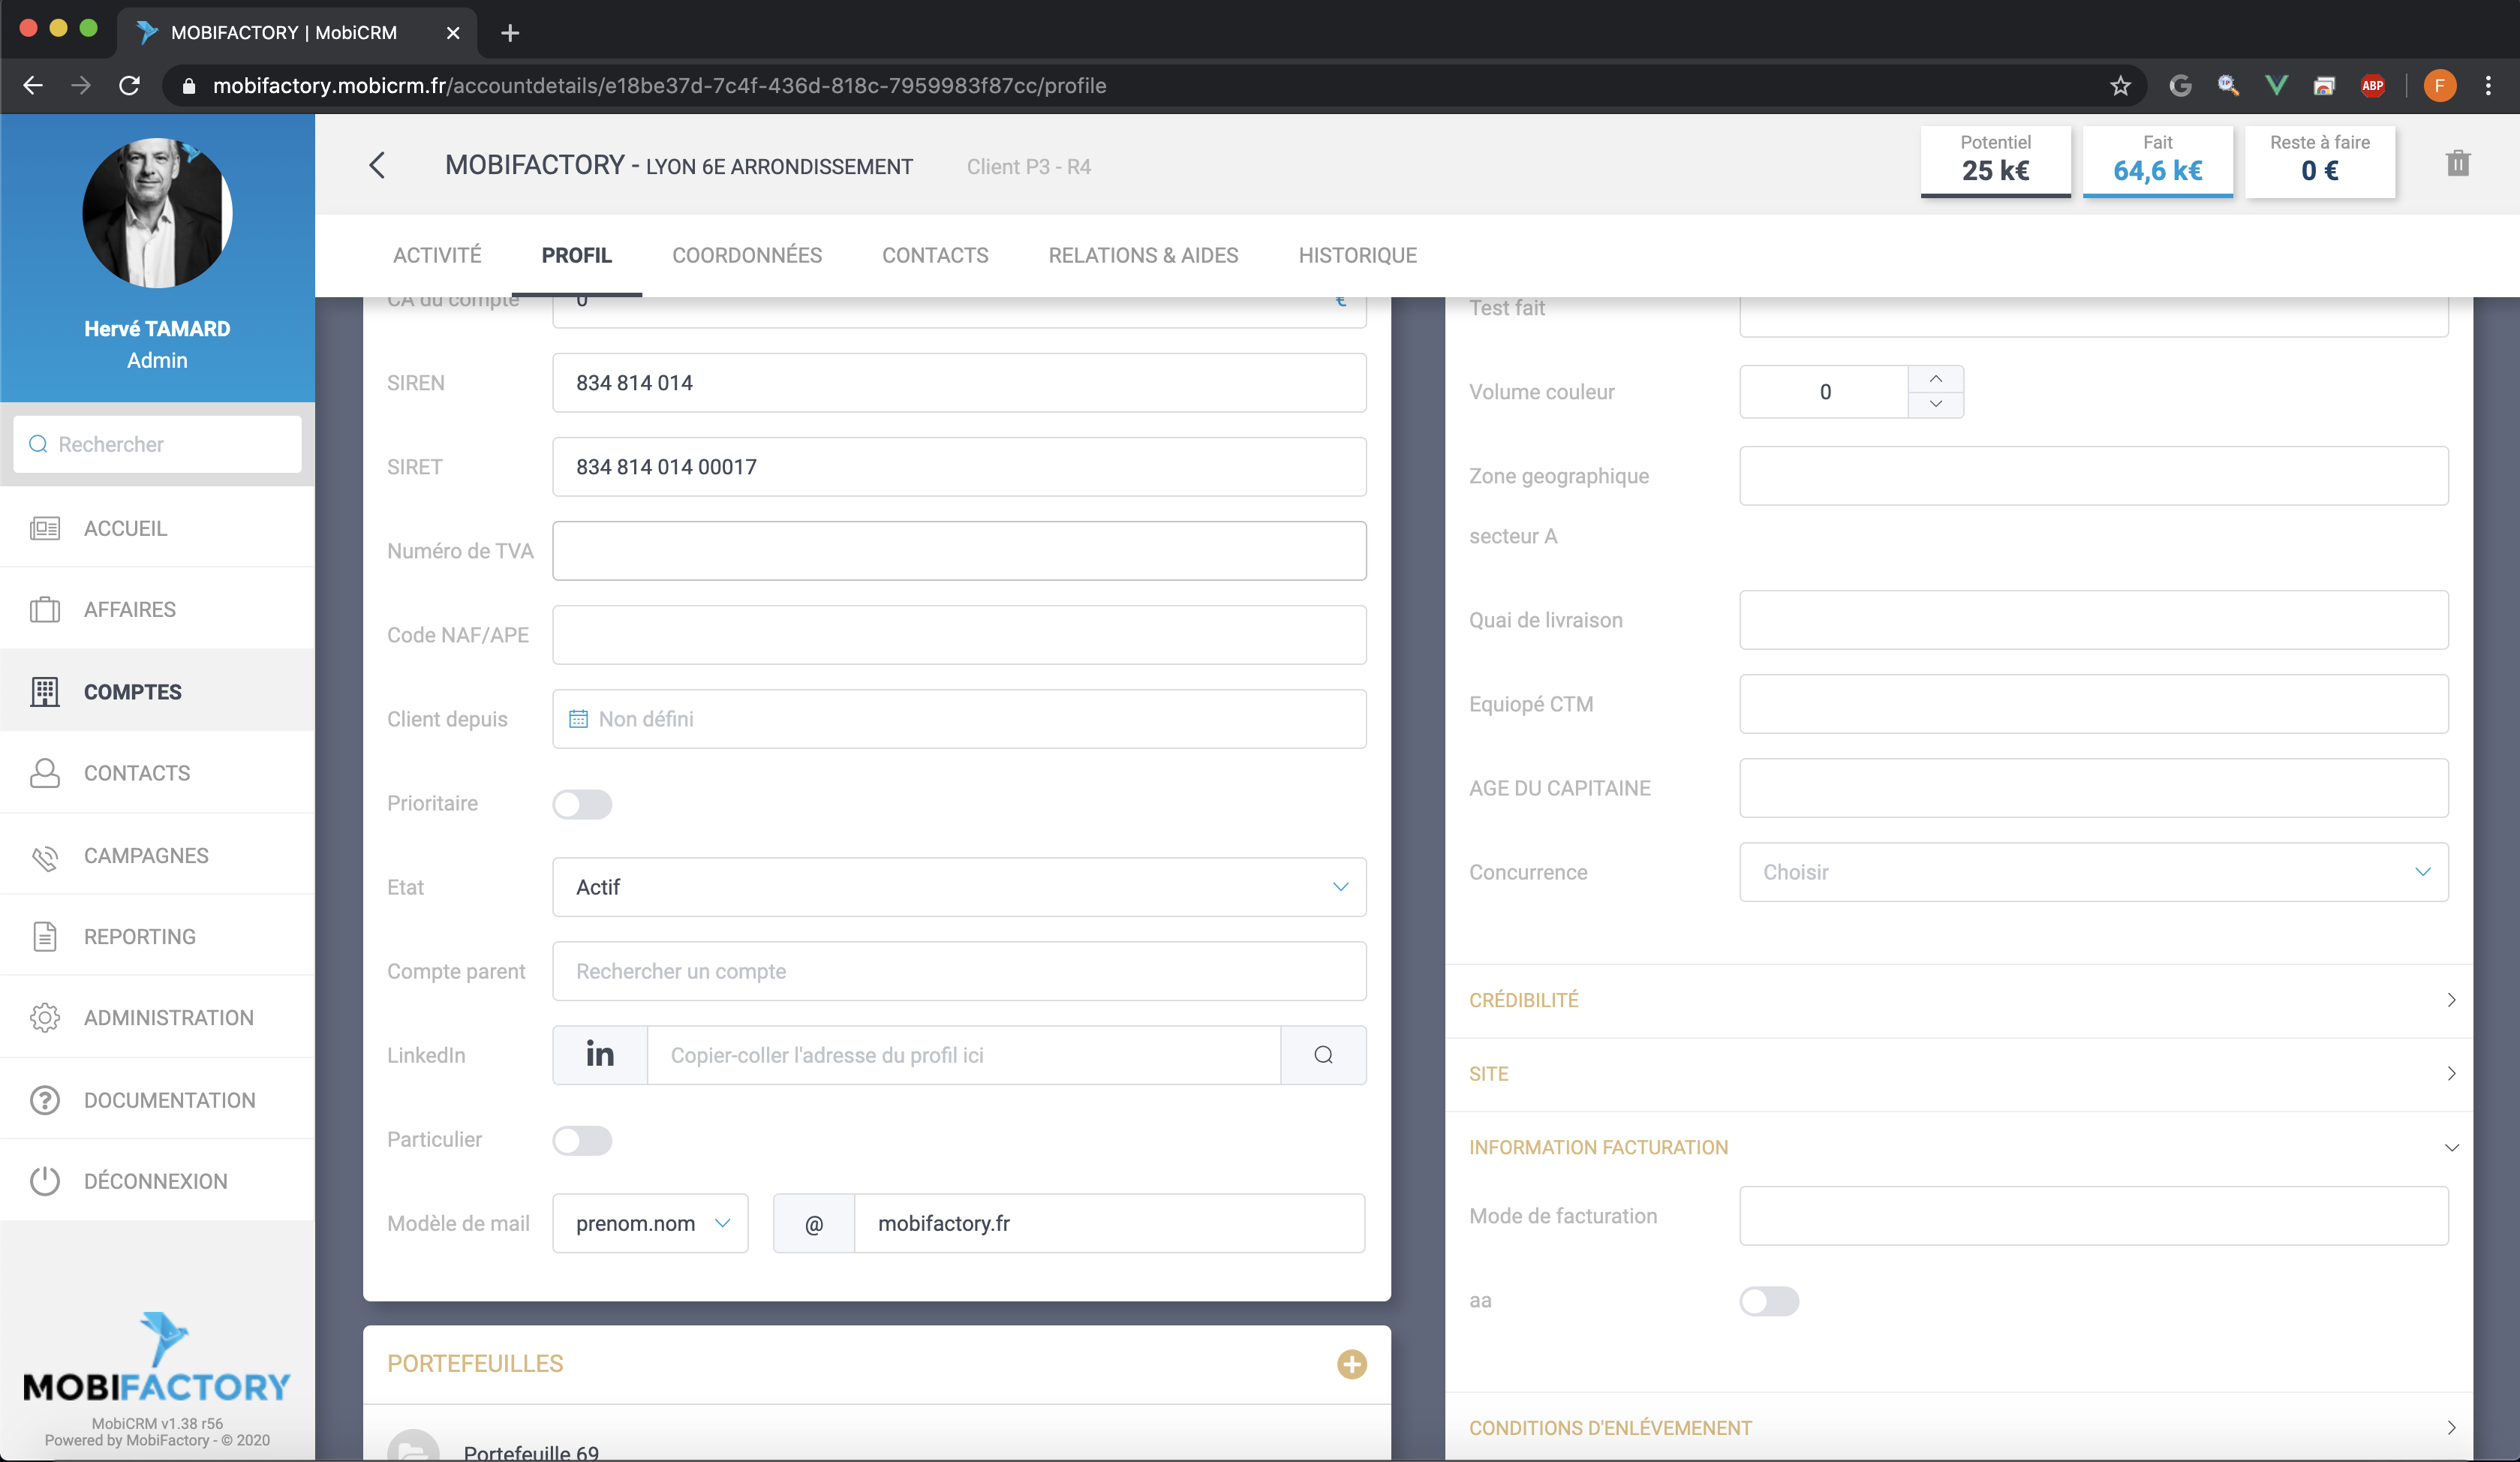The image size is (2520, 1462).
Task: Open the Etat dropdown showing Actif
Action: pyautogui.click(x=958, y=887)
